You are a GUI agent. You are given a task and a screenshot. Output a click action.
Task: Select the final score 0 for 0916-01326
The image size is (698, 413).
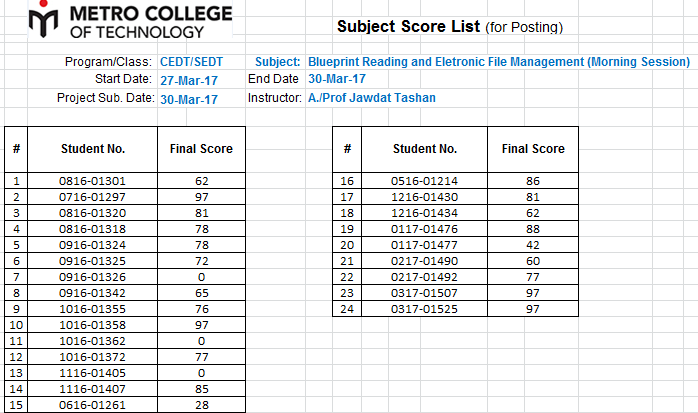(x=201, y=277)
